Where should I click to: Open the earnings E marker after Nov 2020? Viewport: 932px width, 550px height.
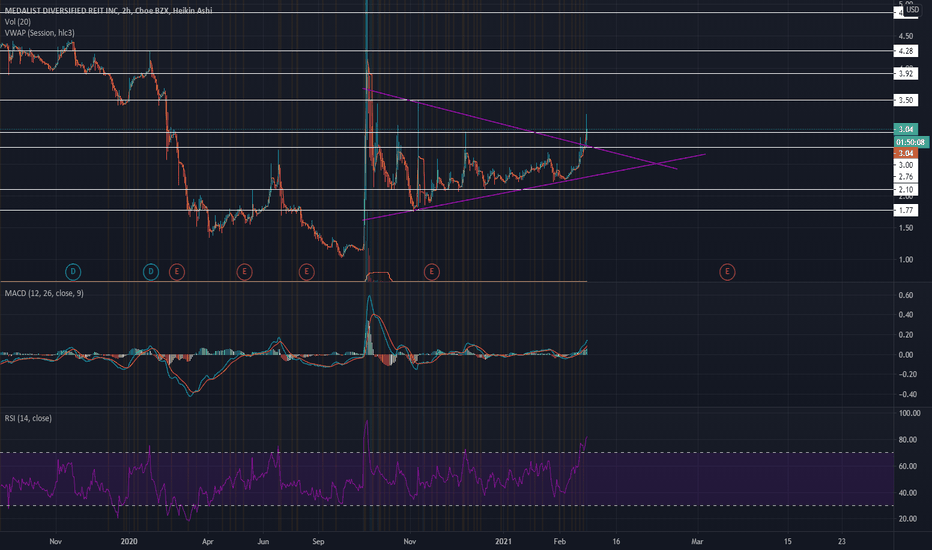[x=432, y=272]
